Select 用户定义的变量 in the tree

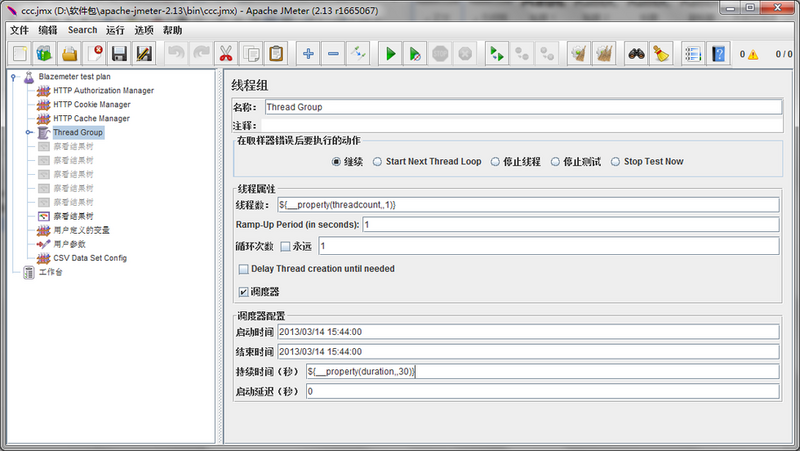[82, 230]
